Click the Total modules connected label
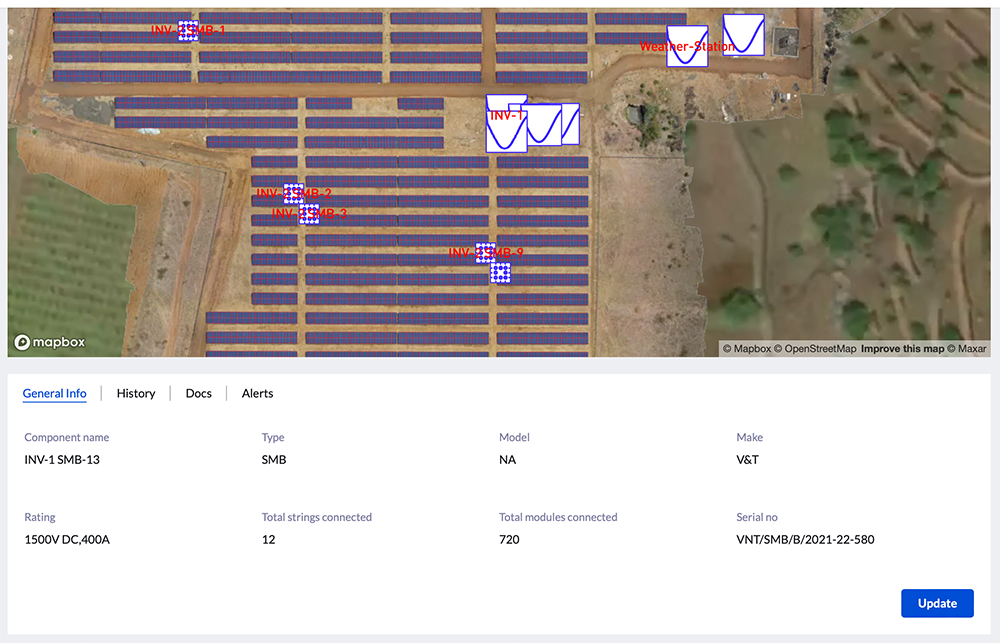The width and height of the screenshot is (1000, 643). click(x=558, y=517)
